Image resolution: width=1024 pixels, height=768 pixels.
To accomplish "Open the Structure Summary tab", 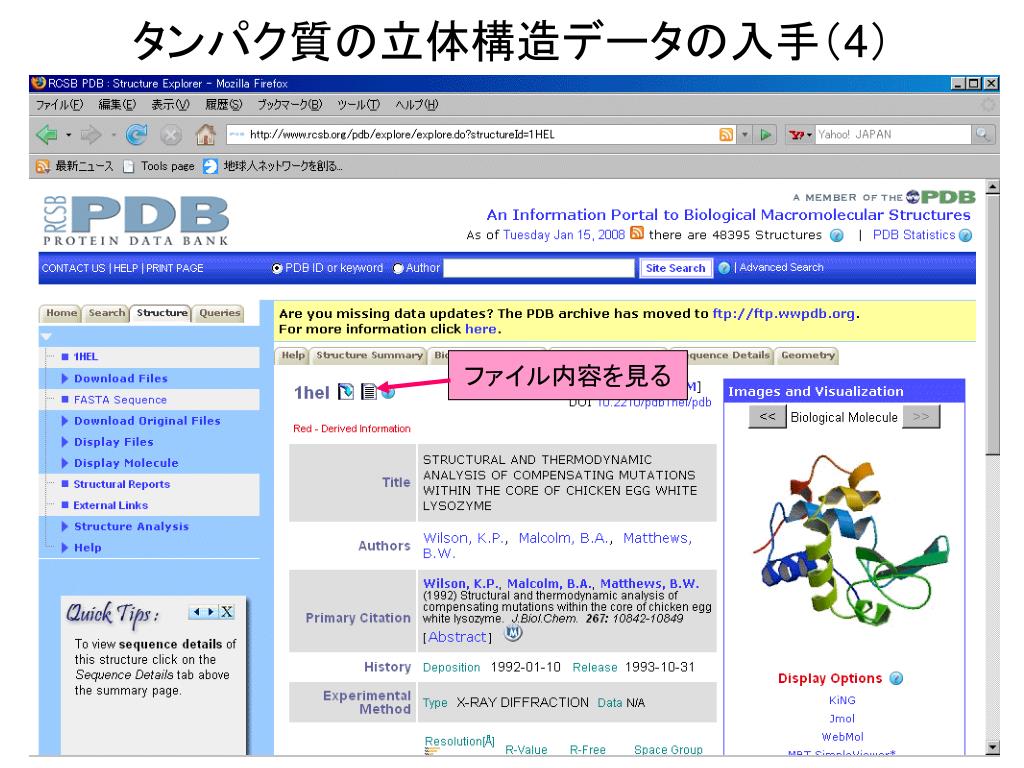I will pyautogui.click(x=369, y=355).
